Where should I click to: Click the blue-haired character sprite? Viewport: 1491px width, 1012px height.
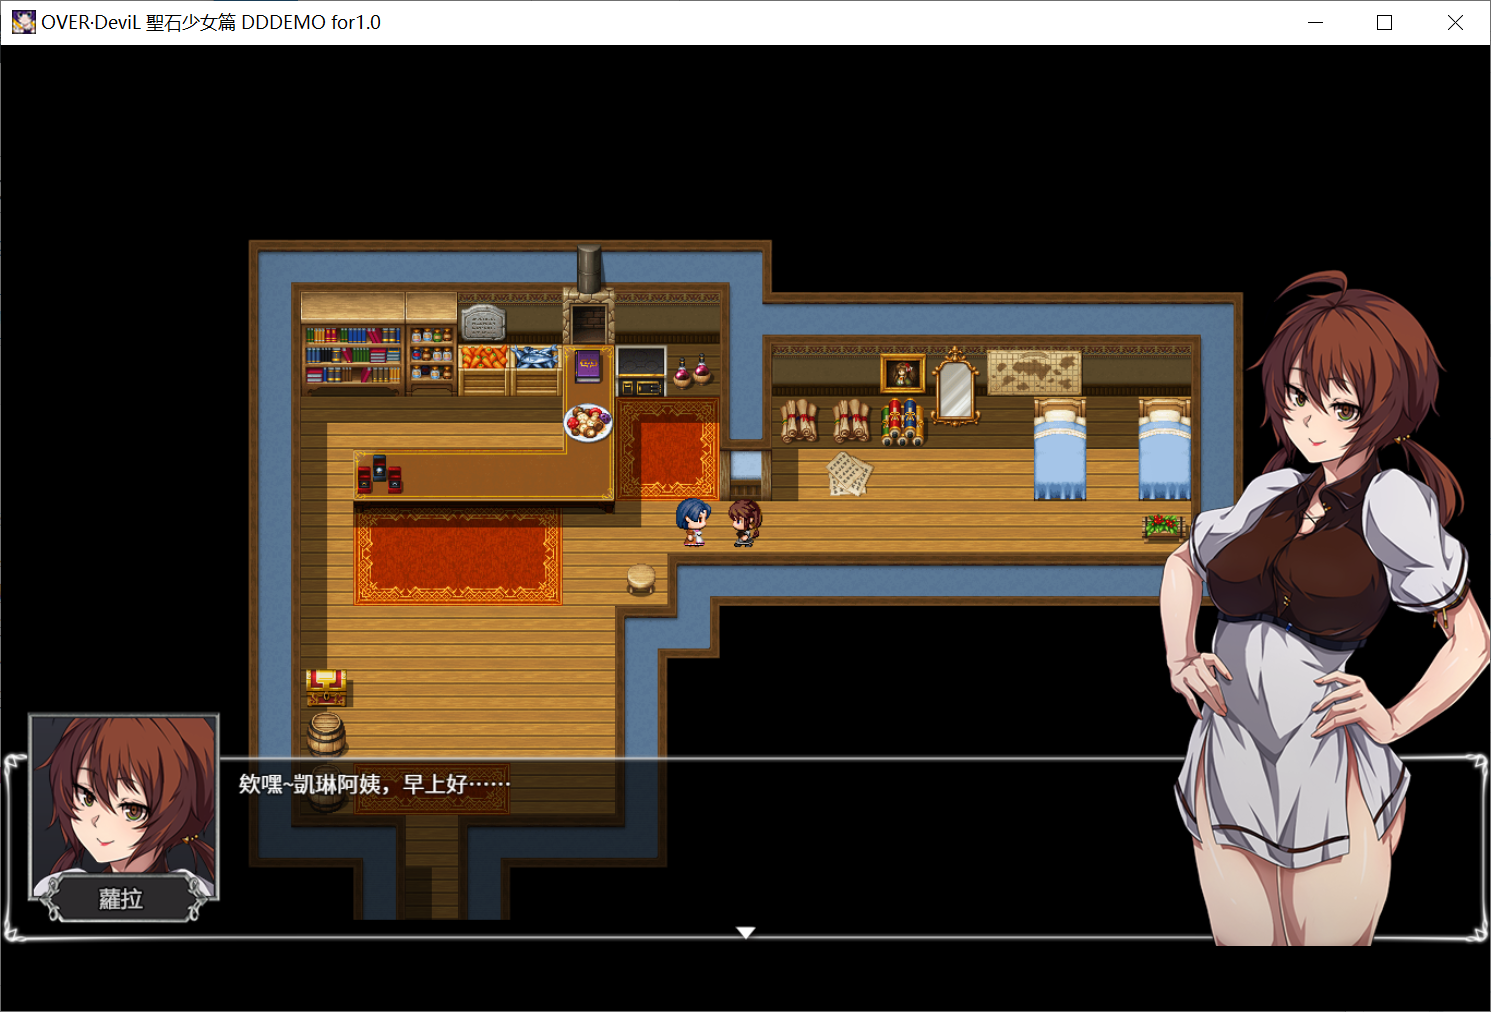click(x=693, y=522)
